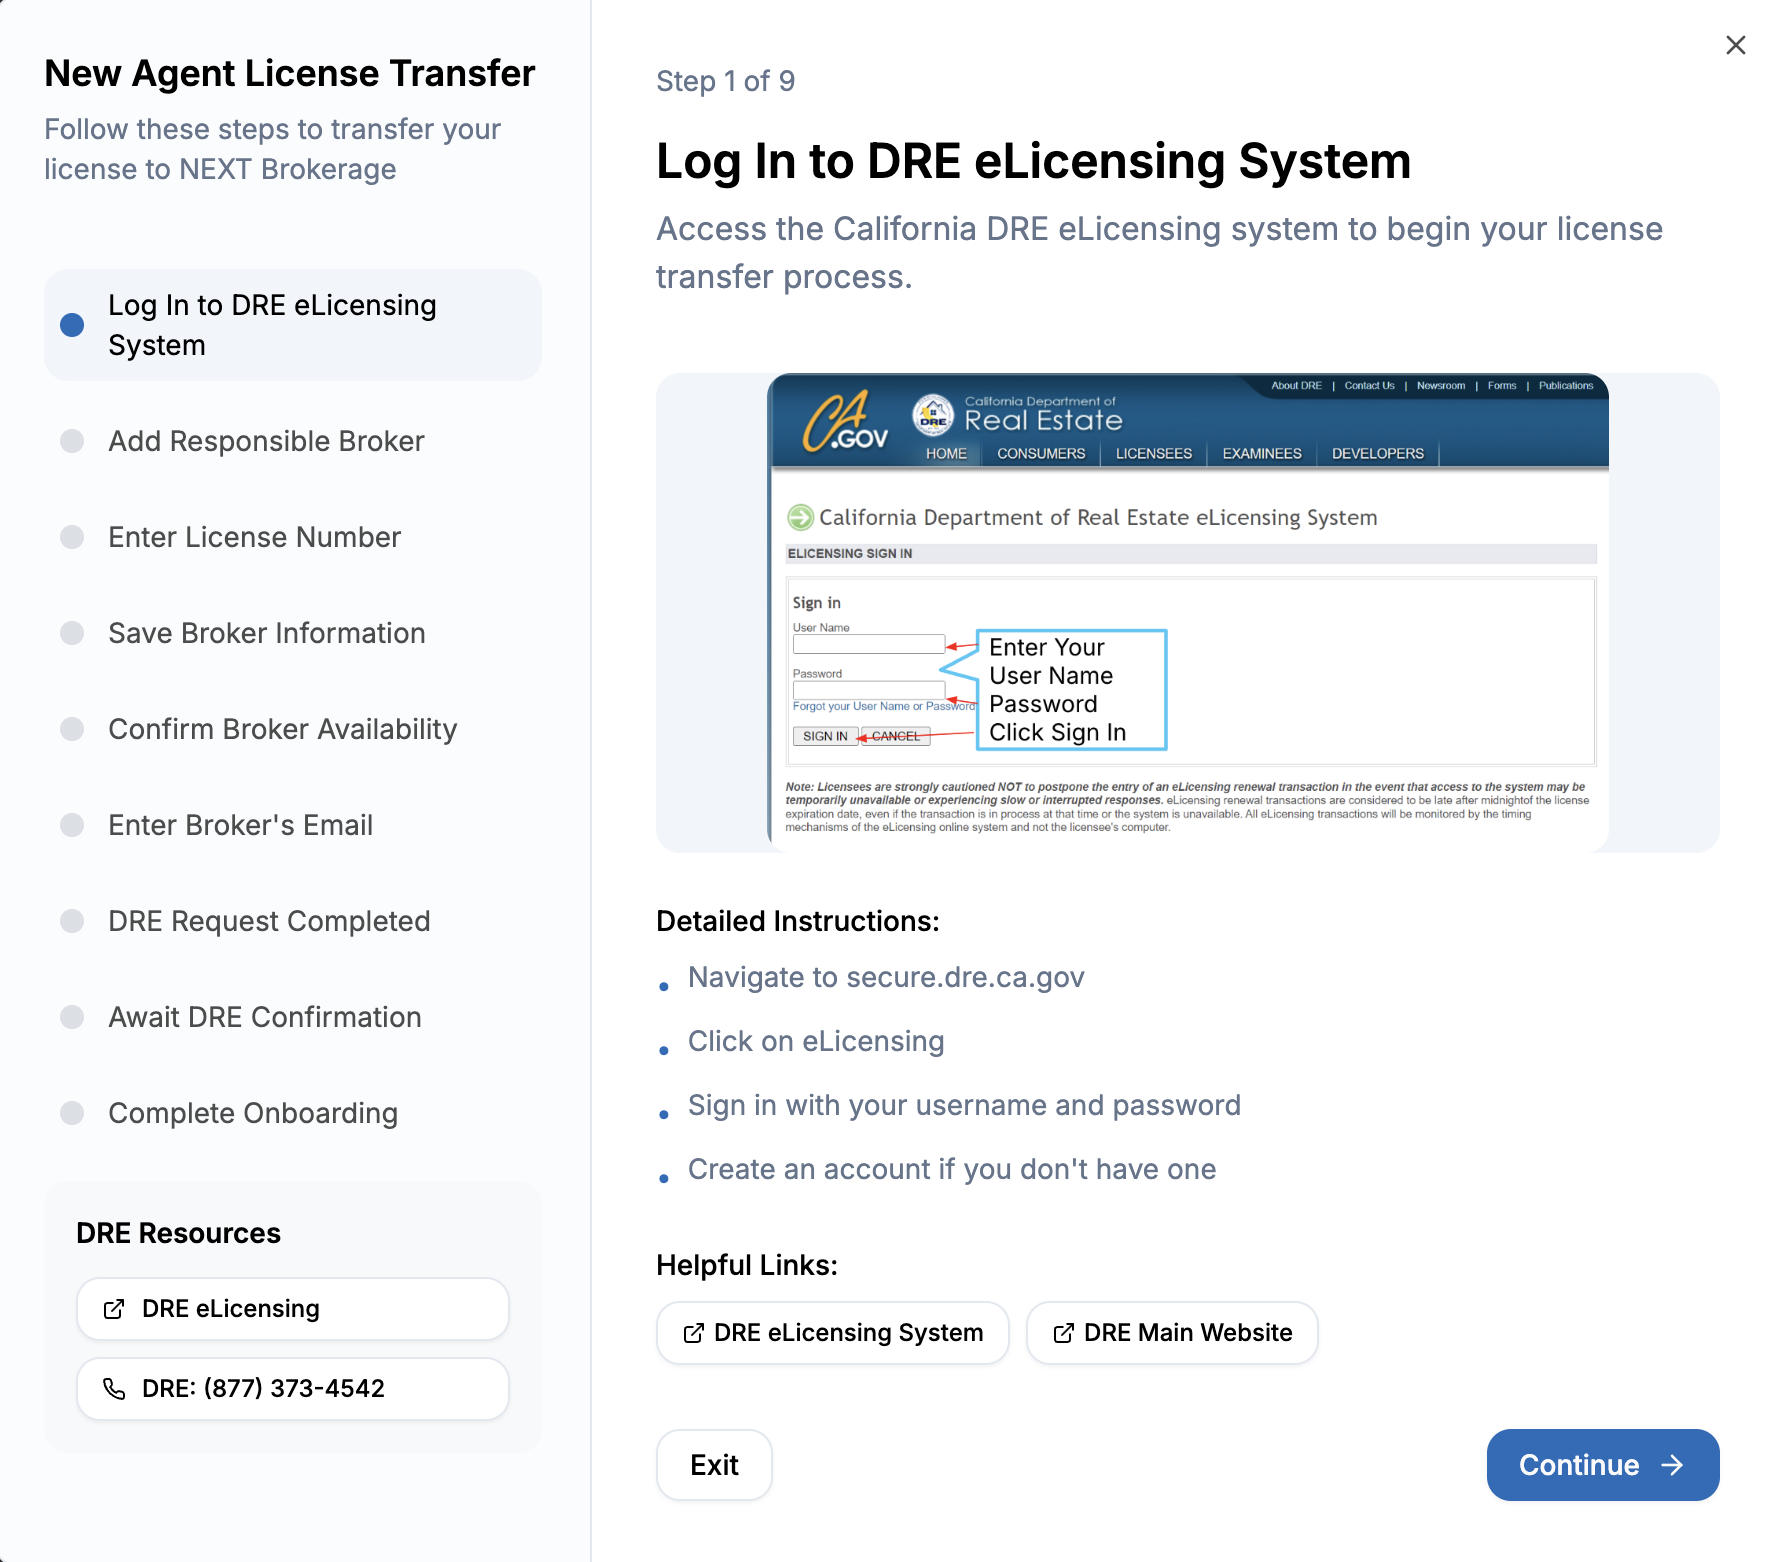This screenshot has height=1562, width=1770.
Task: Go to Enter Broker's Email step
Action: tap(293, 825)
